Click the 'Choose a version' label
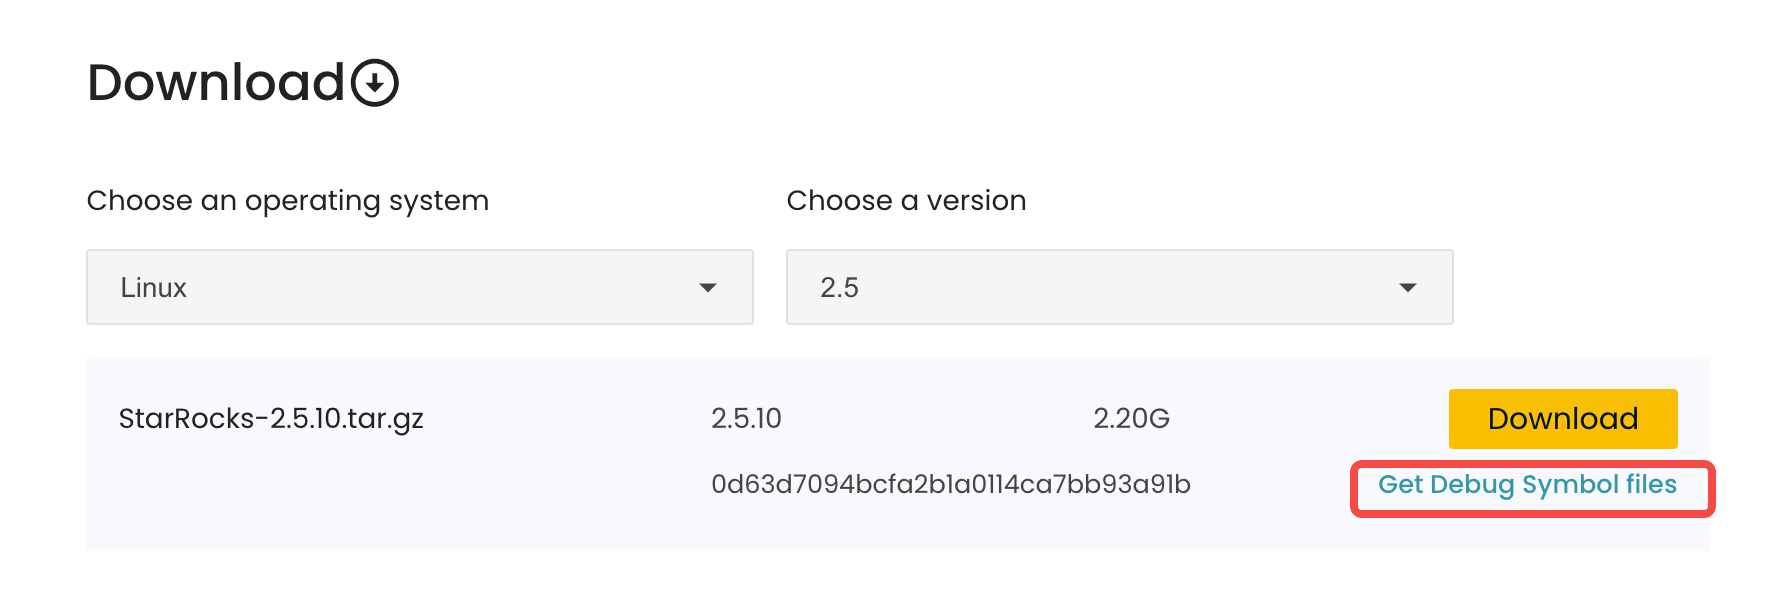Image resolution: width=1778 pixels, height=600 pixels. (906, 201)
